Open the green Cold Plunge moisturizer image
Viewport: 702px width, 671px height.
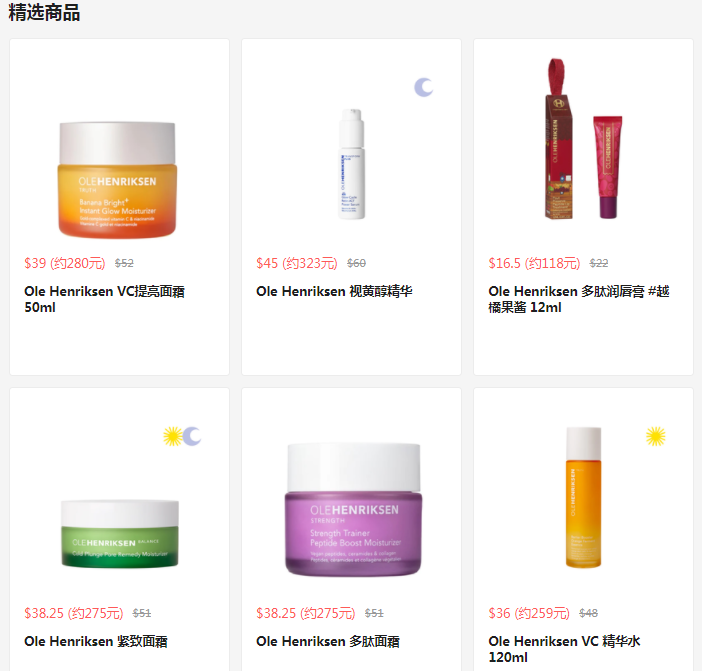click(120, 534)
